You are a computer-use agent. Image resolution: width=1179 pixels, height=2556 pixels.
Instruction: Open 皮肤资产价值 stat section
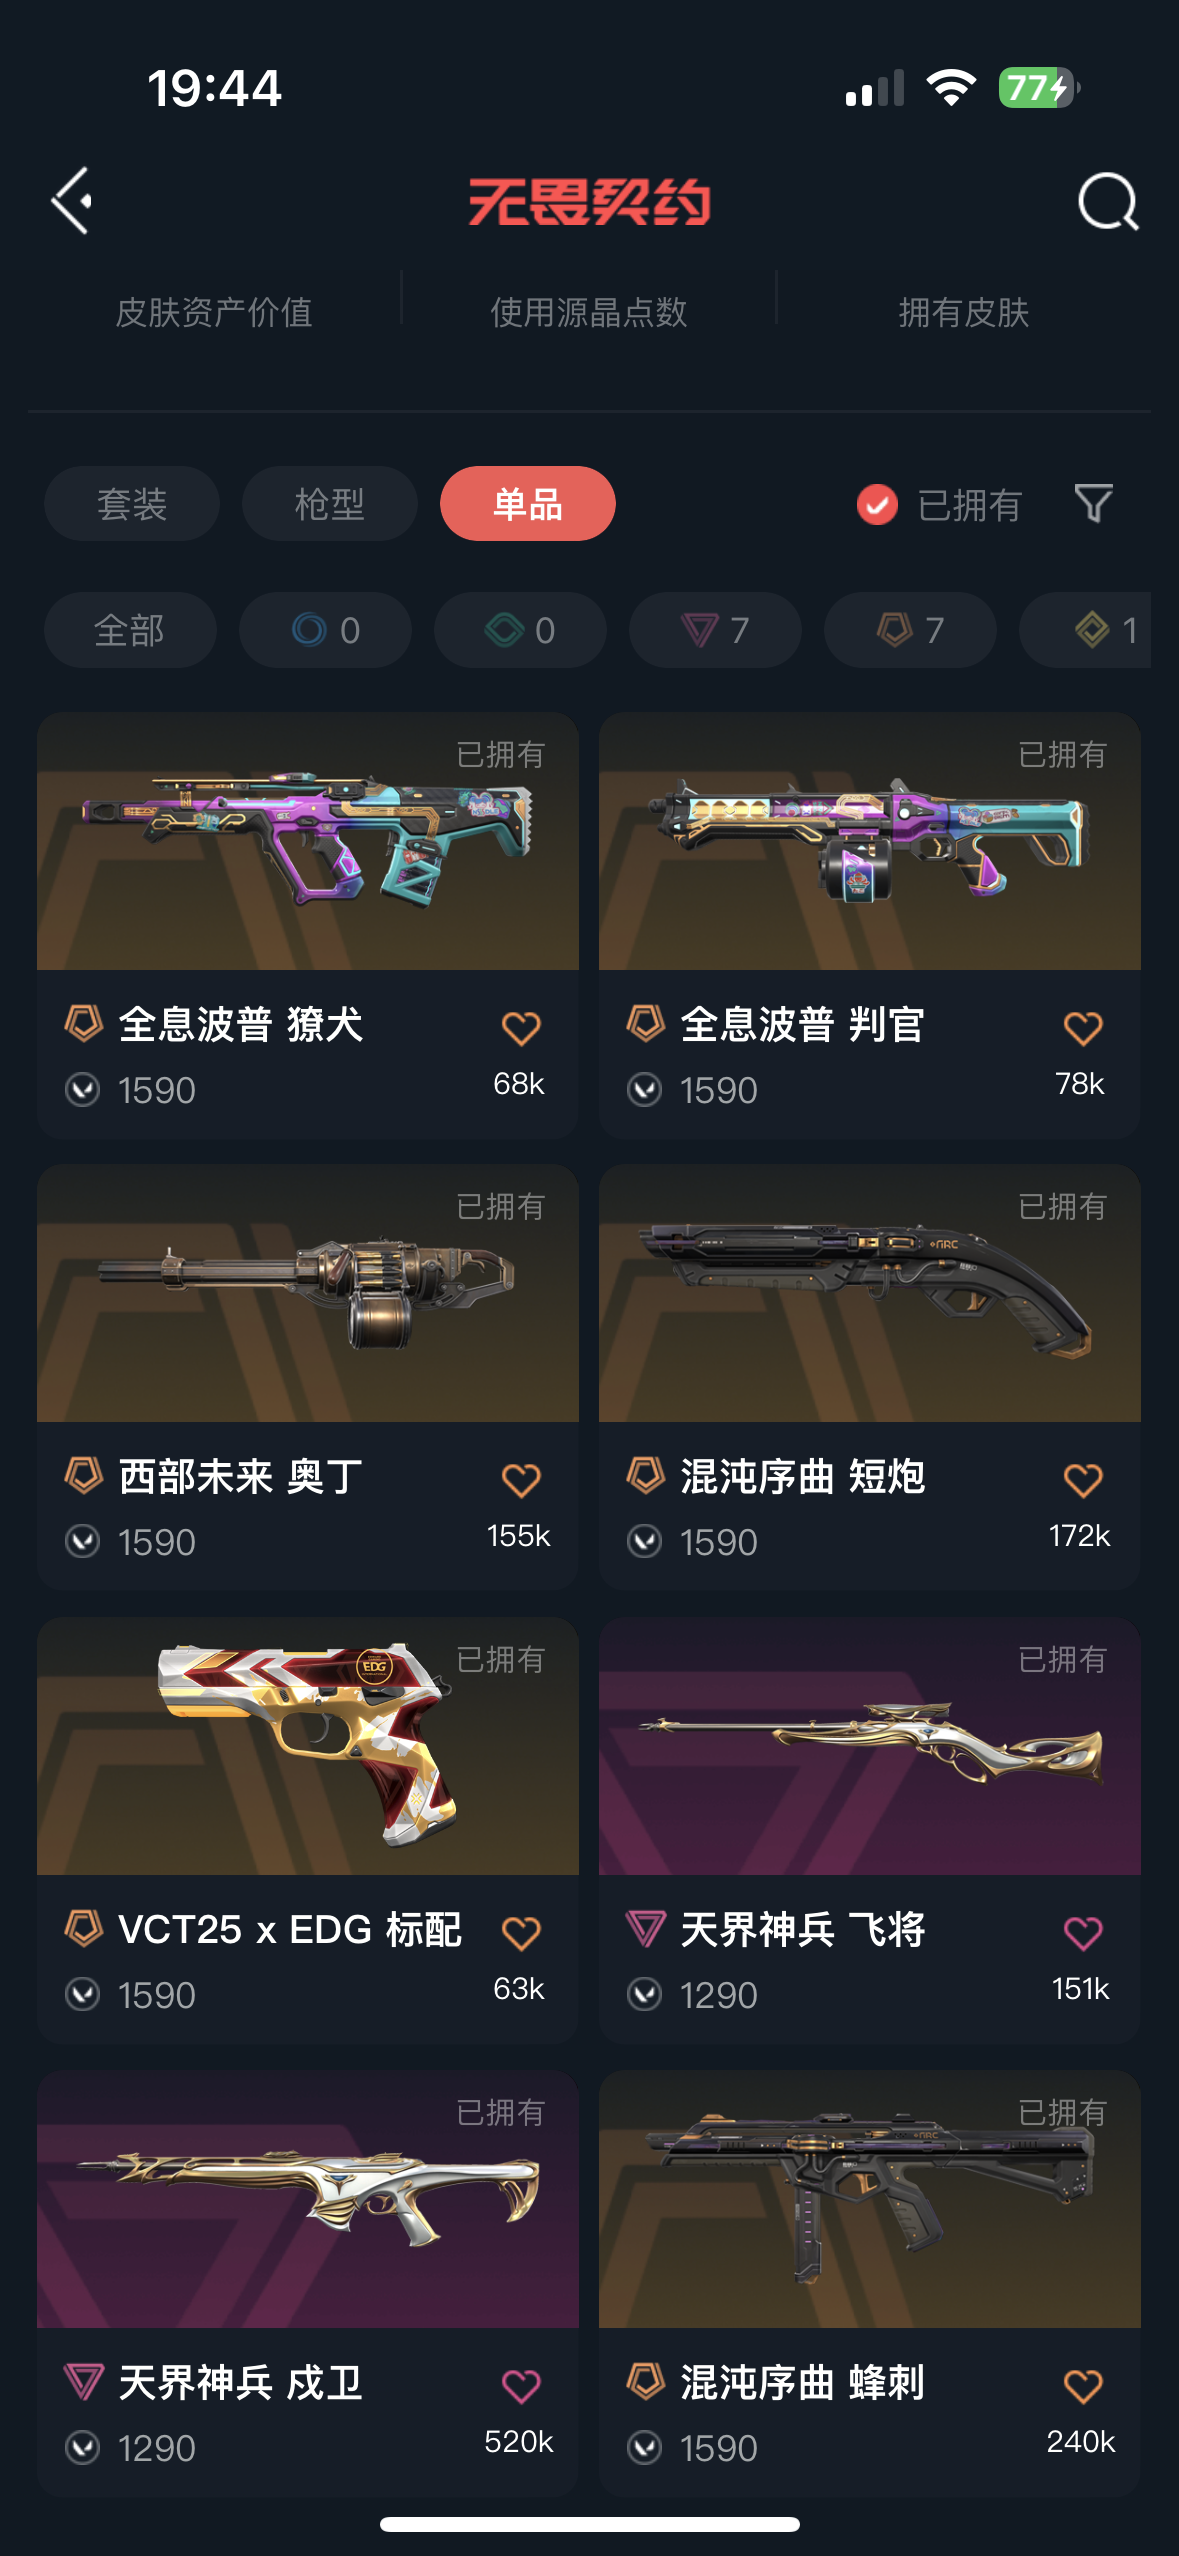click(214, 312)
